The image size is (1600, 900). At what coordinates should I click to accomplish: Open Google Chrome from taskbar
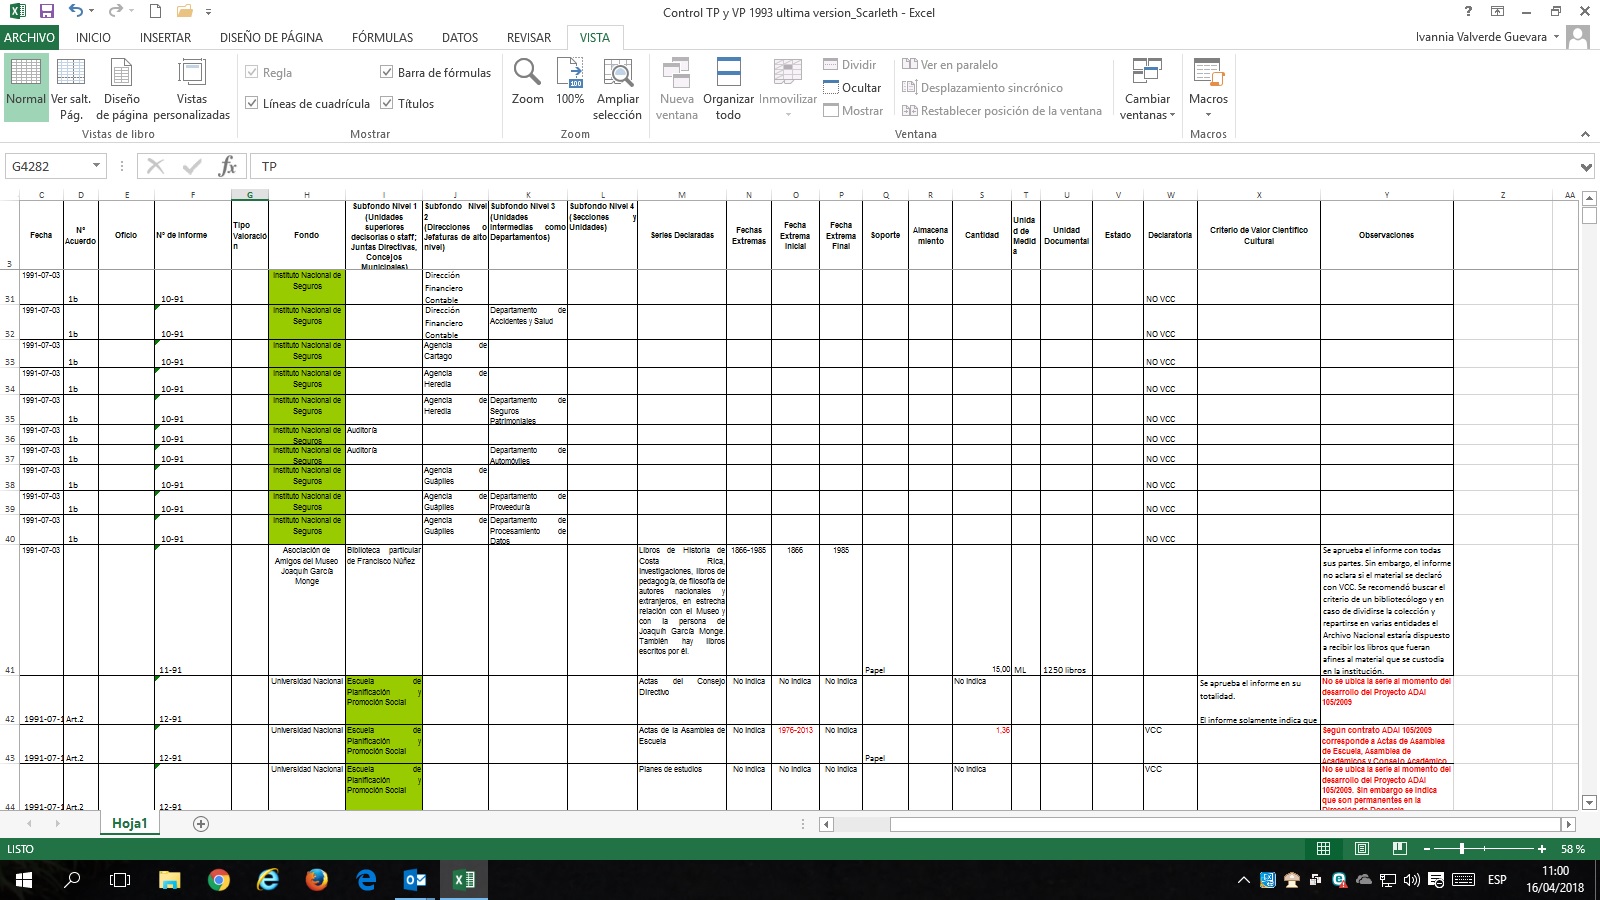218,880
